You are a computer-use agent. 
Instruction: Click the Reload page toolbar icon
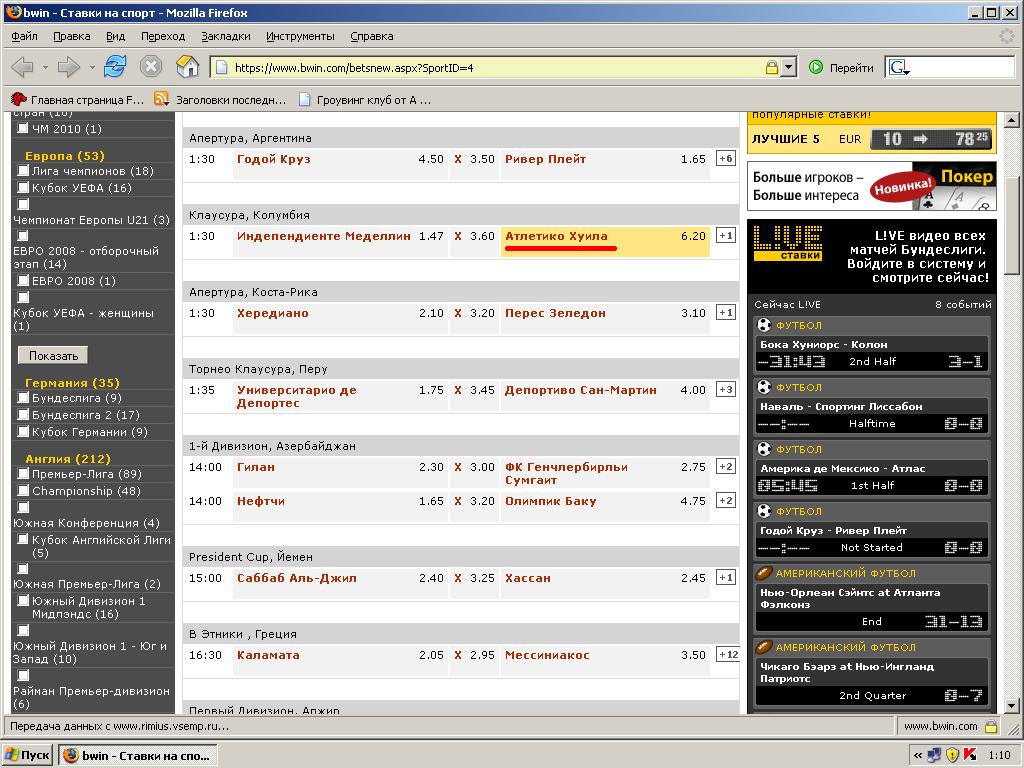click(115, 67)
